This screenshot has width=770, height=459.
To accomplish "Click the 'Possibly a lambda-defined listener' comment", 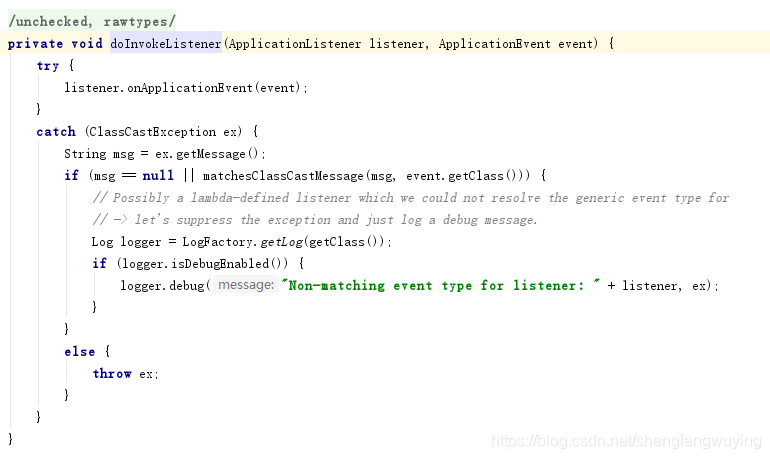I will pos(411,198).
